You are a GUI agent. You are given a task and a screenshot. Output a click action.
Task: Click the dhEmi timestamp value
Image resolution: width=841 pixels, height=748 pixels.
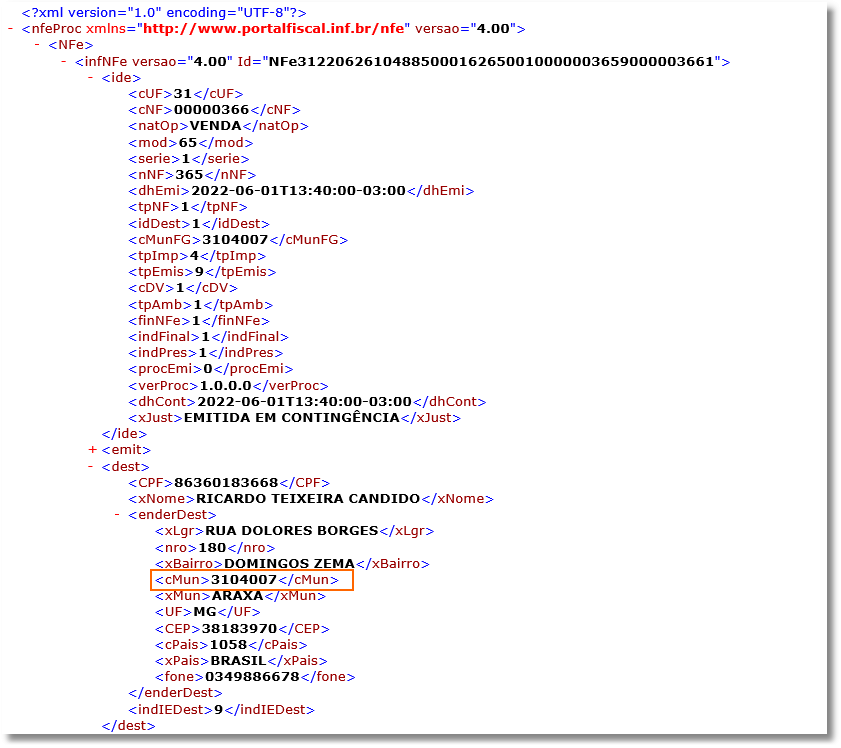(x=298, y=191)
